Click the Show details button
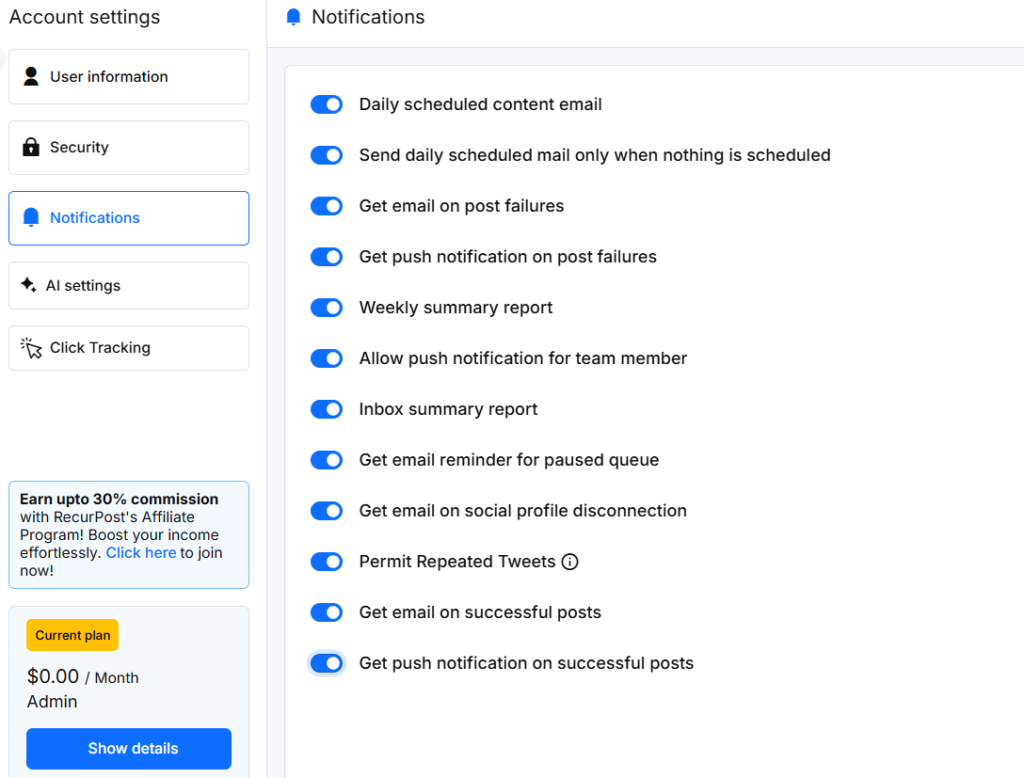 point(128,749)
